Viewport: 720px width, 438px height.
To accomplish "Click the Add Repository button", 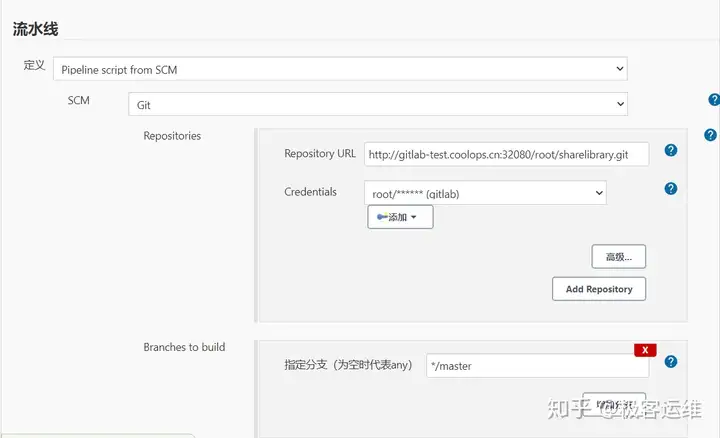I will point(599,289).
